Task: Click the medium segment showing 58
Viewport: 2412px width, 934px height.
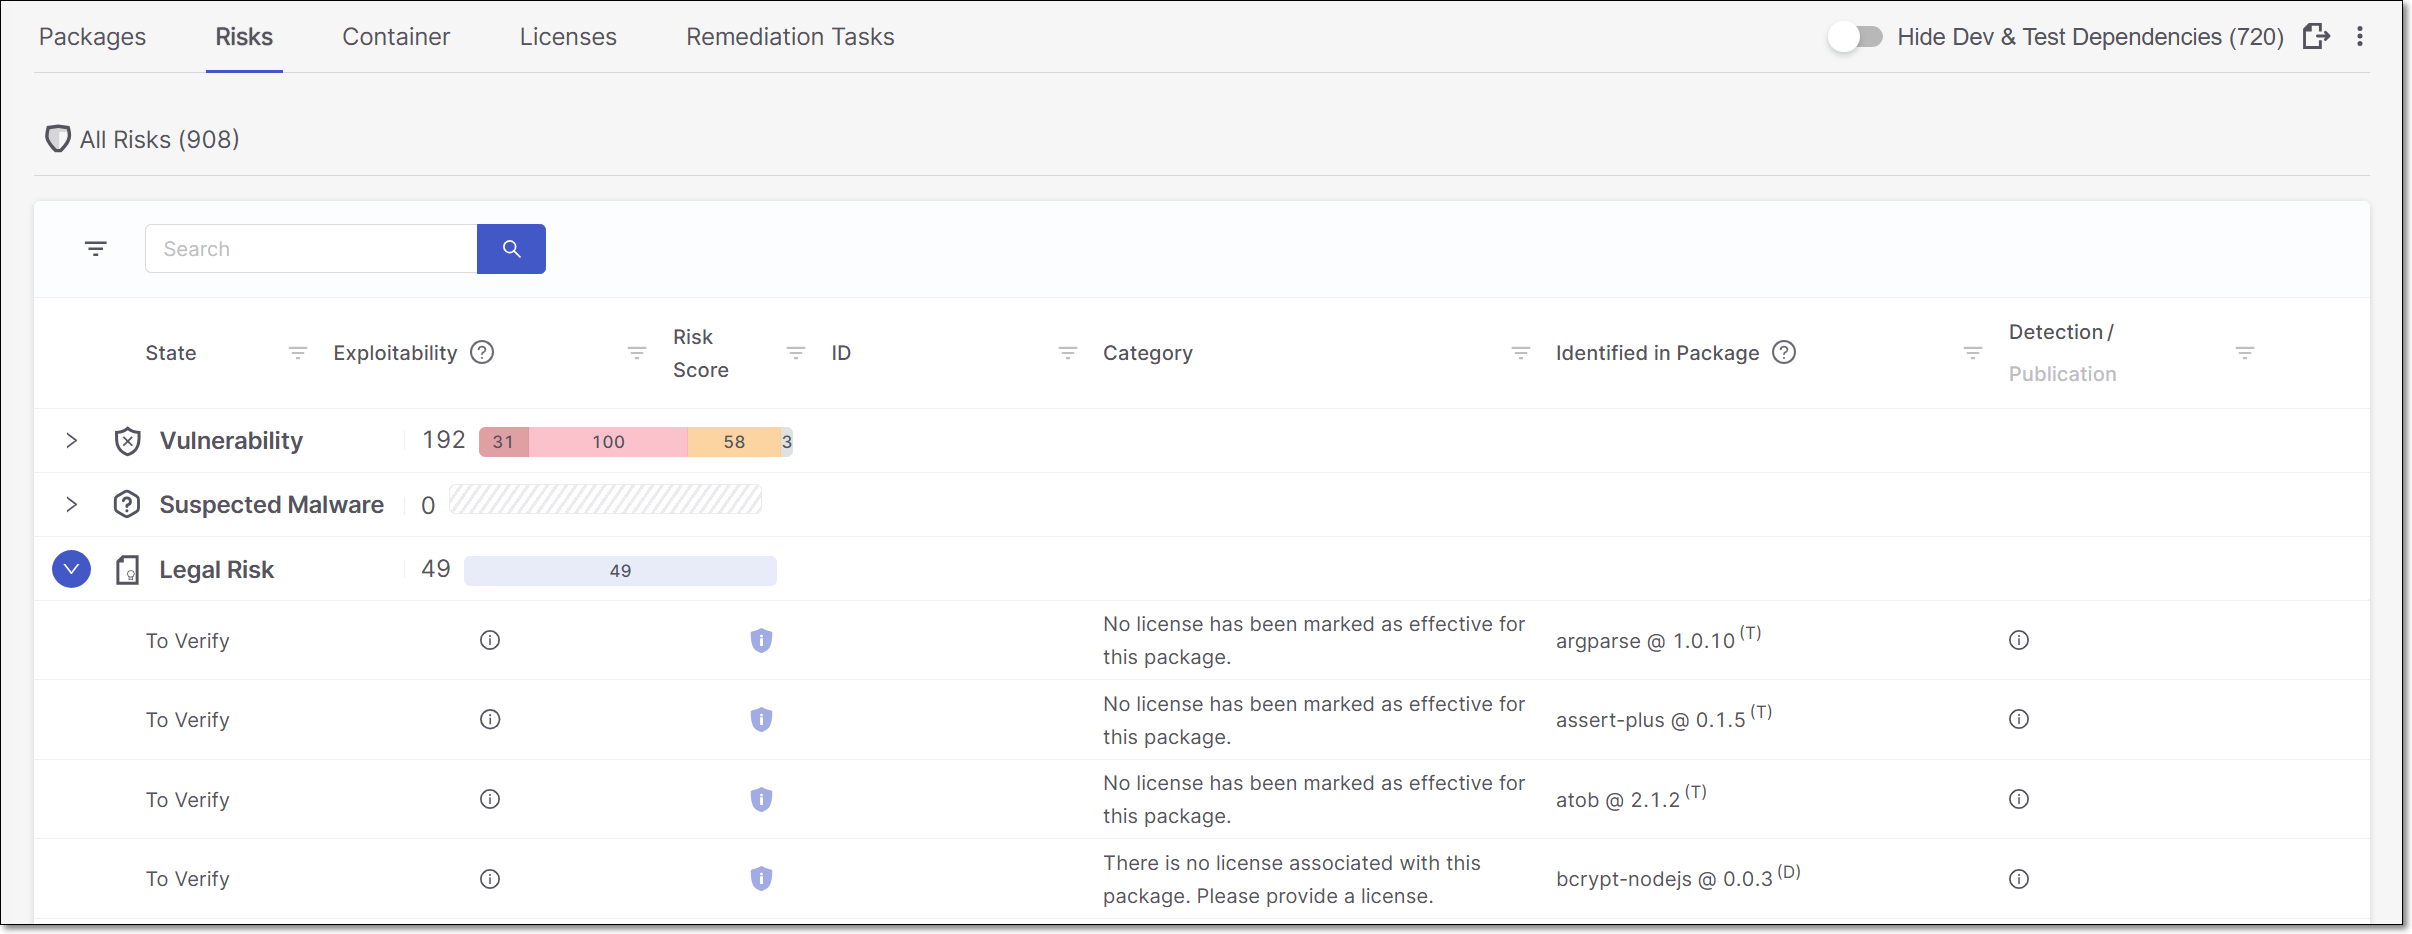Action: pyautogui.click(x=734, y=442)
